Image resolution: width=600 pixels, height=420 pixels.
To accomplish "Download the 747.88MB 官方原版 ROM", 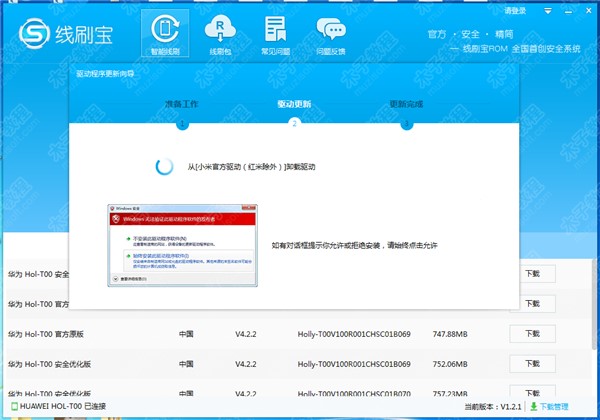I will [525, 334].
